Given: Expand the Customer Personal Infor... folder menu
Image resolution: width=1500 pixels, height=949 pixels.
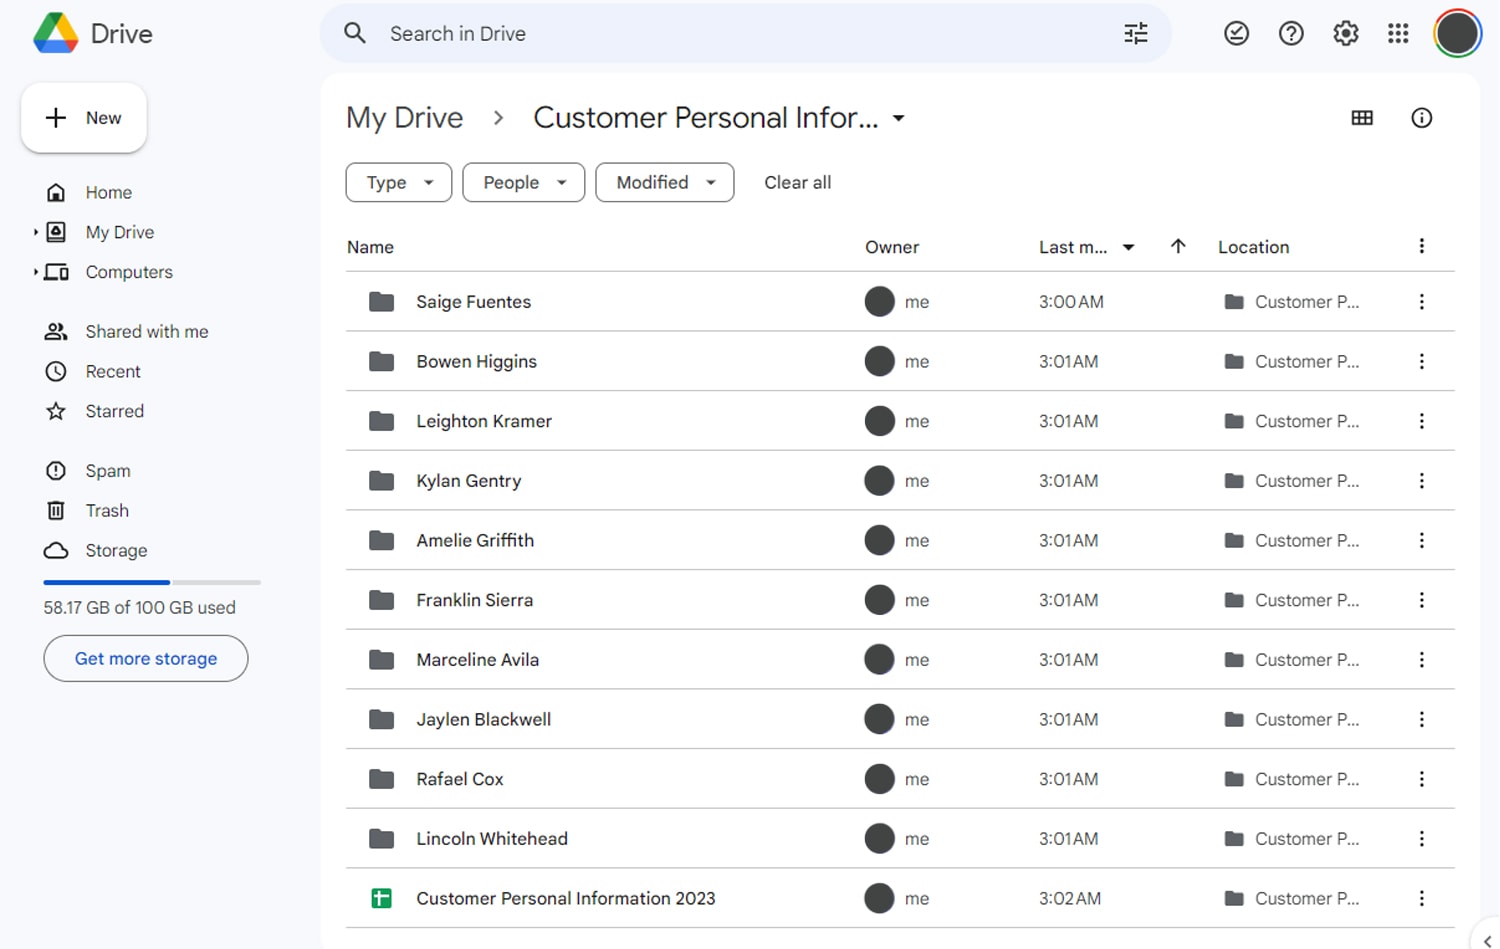Looking at the screenshot, I should click(x=898, y=117).
